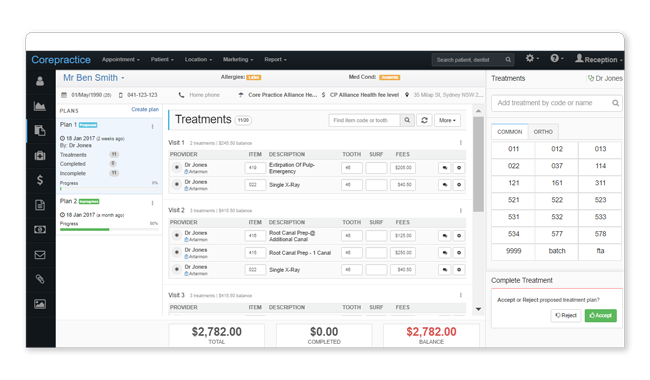Add treatment code 577
The height and width of the screenshot is (380, 650).
(557, 234)
